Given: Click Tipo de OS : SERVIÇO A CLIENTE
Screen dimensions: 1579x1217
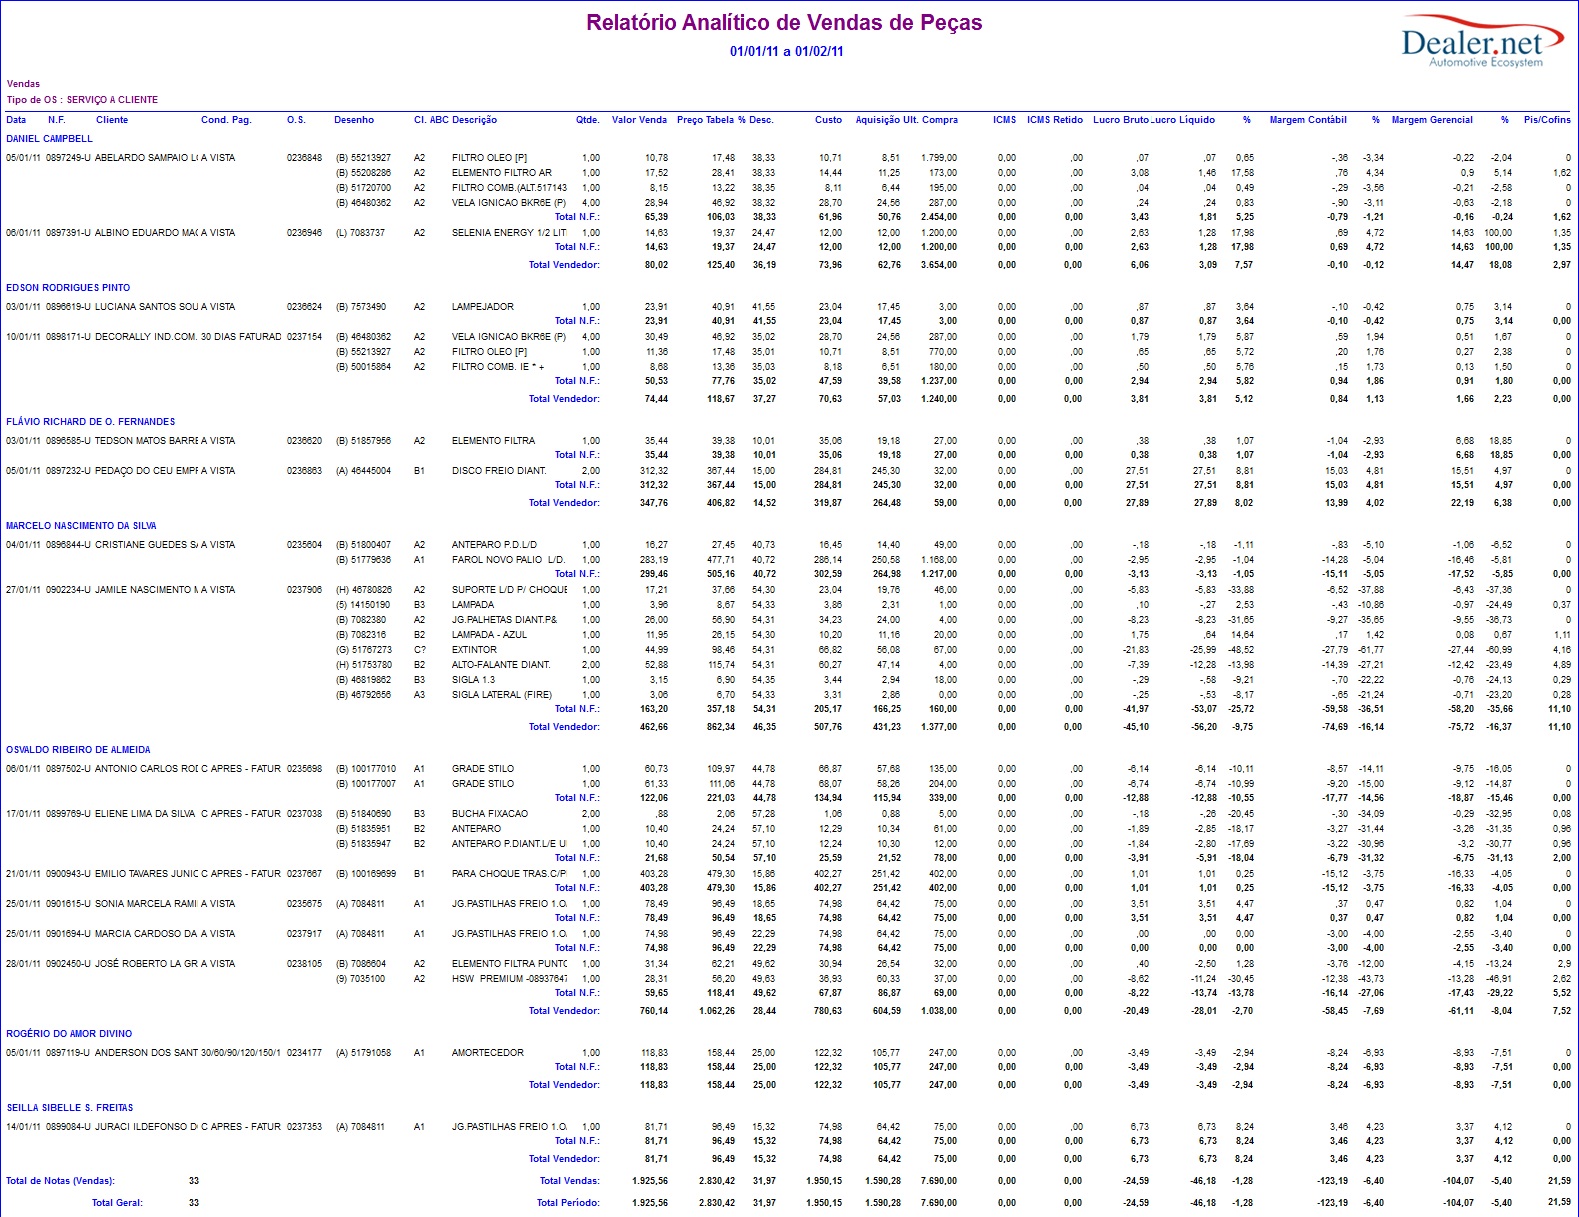Looking at the screenshot, I should 82,100.
